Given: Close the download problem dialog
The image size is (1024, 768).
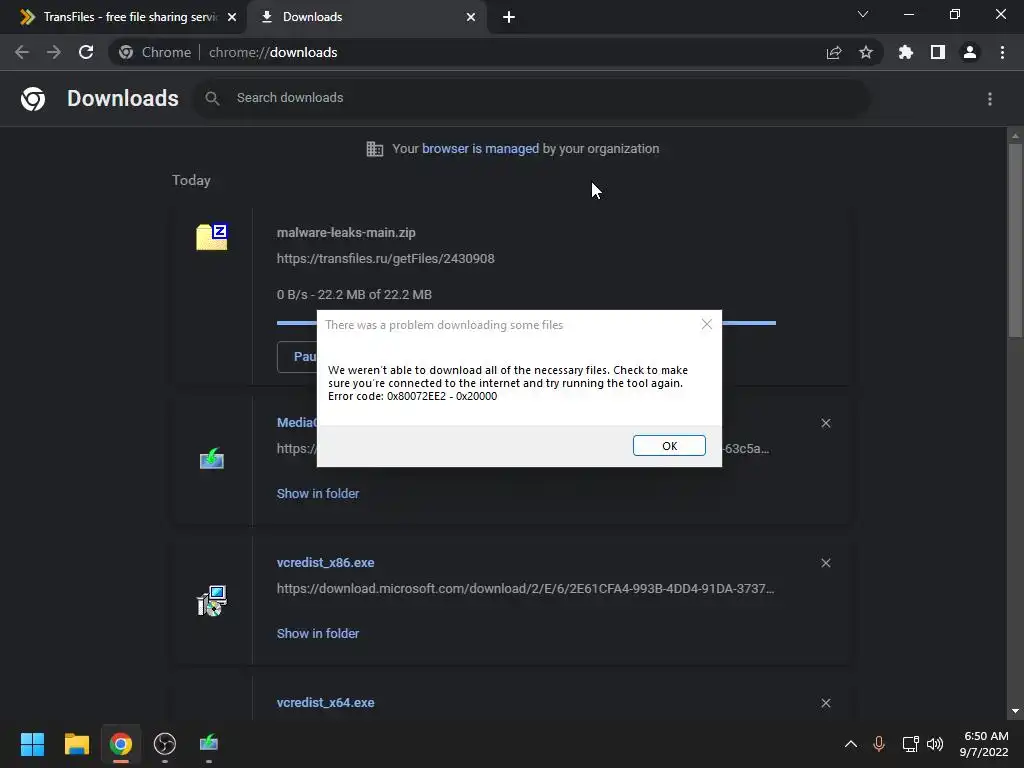Looking at the screenshot, I should (707, 324).
